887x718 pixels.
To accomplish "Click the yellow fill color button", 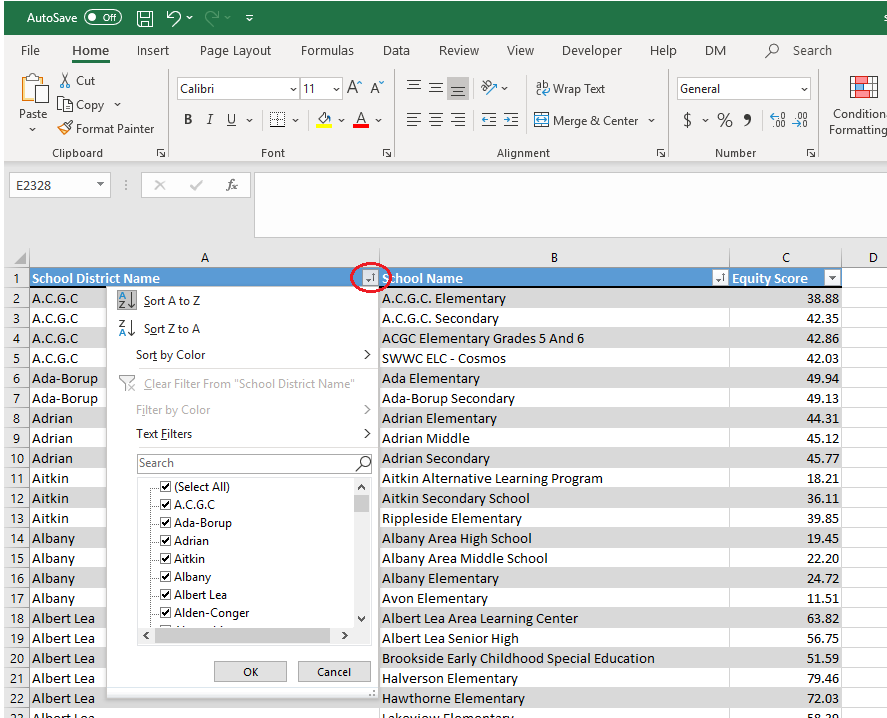I will (323, 120).
